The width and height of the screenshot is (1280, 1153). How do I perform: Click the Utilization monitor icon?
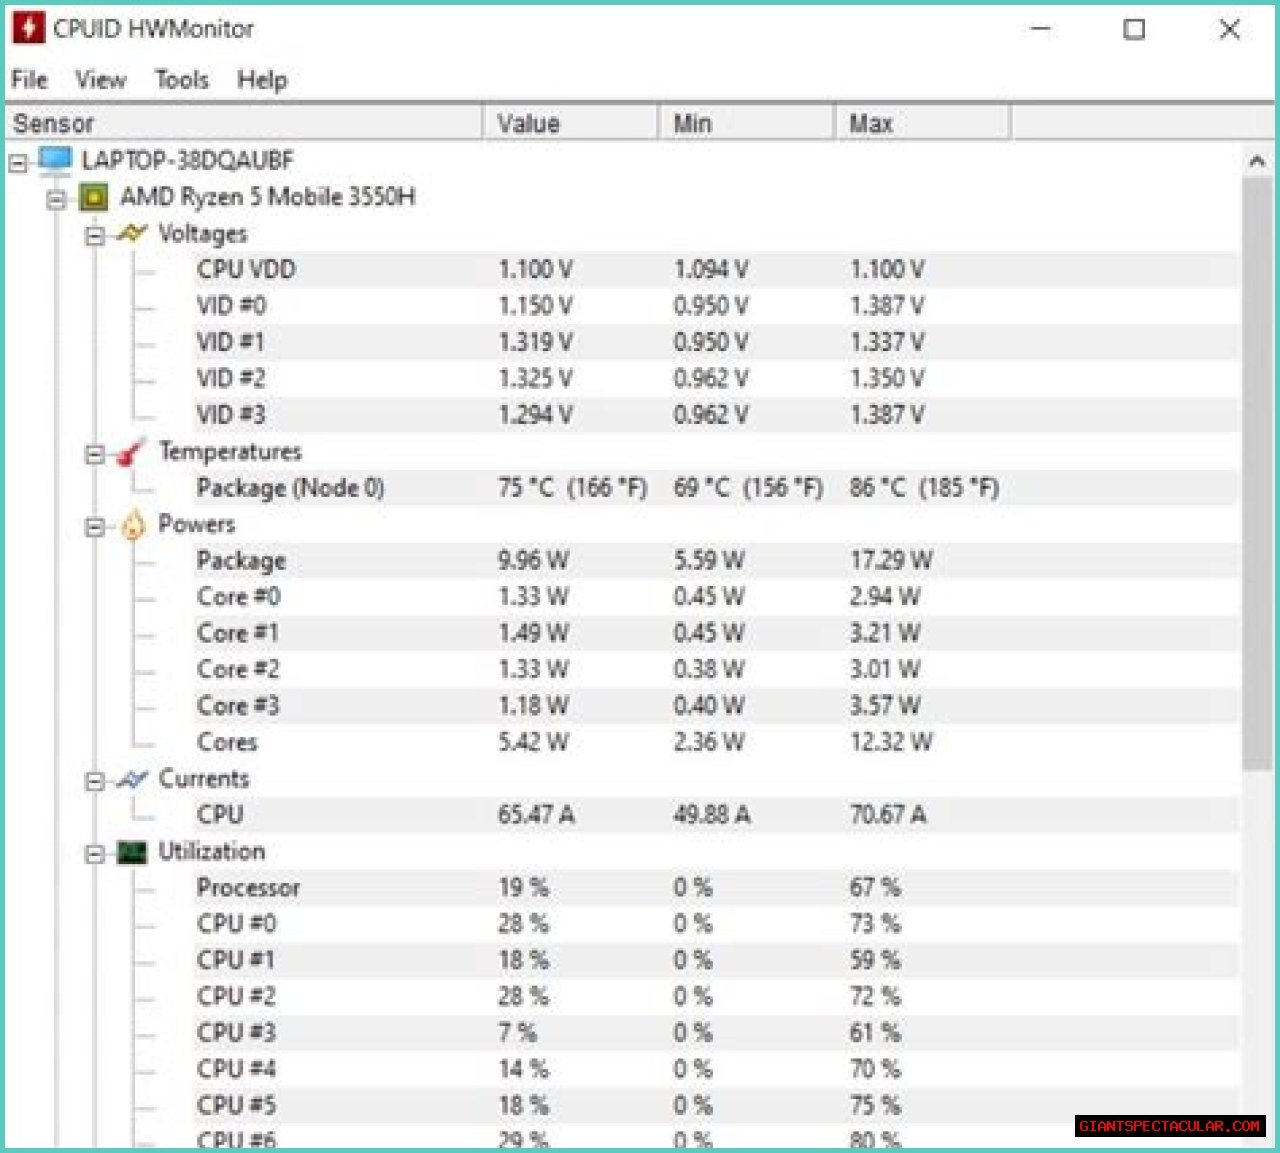(132, 853)
